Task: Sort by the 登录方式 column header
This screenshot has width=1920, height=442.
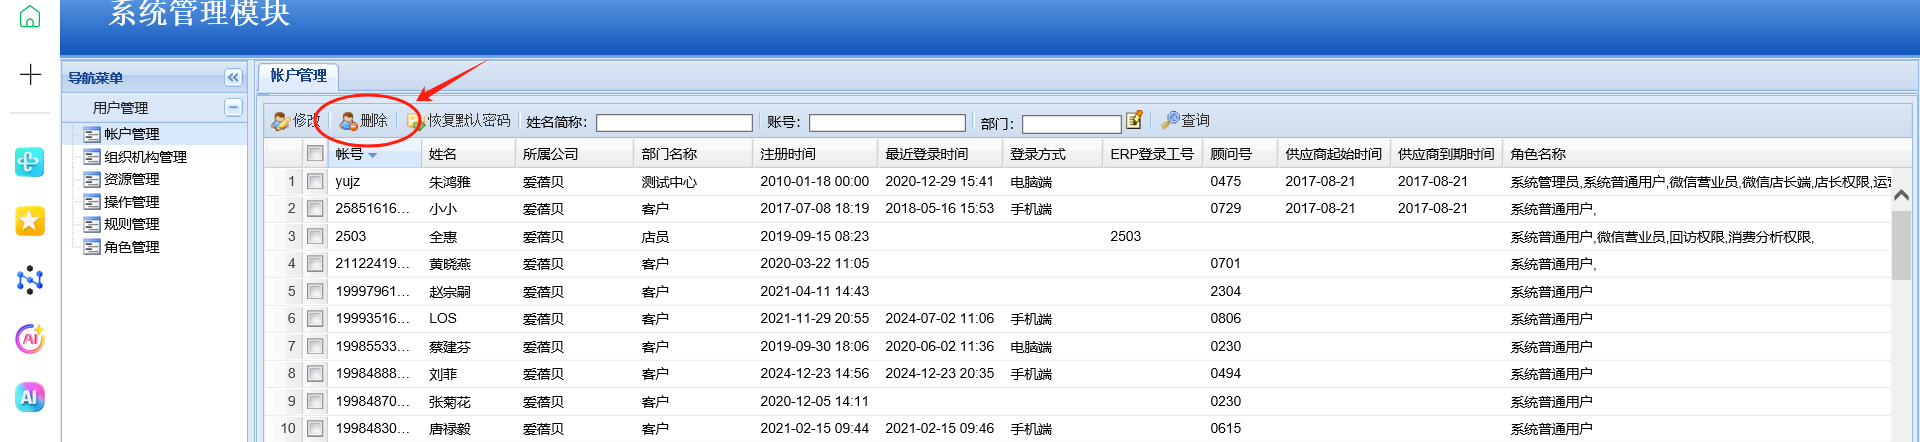Action: click(1053, 154)
